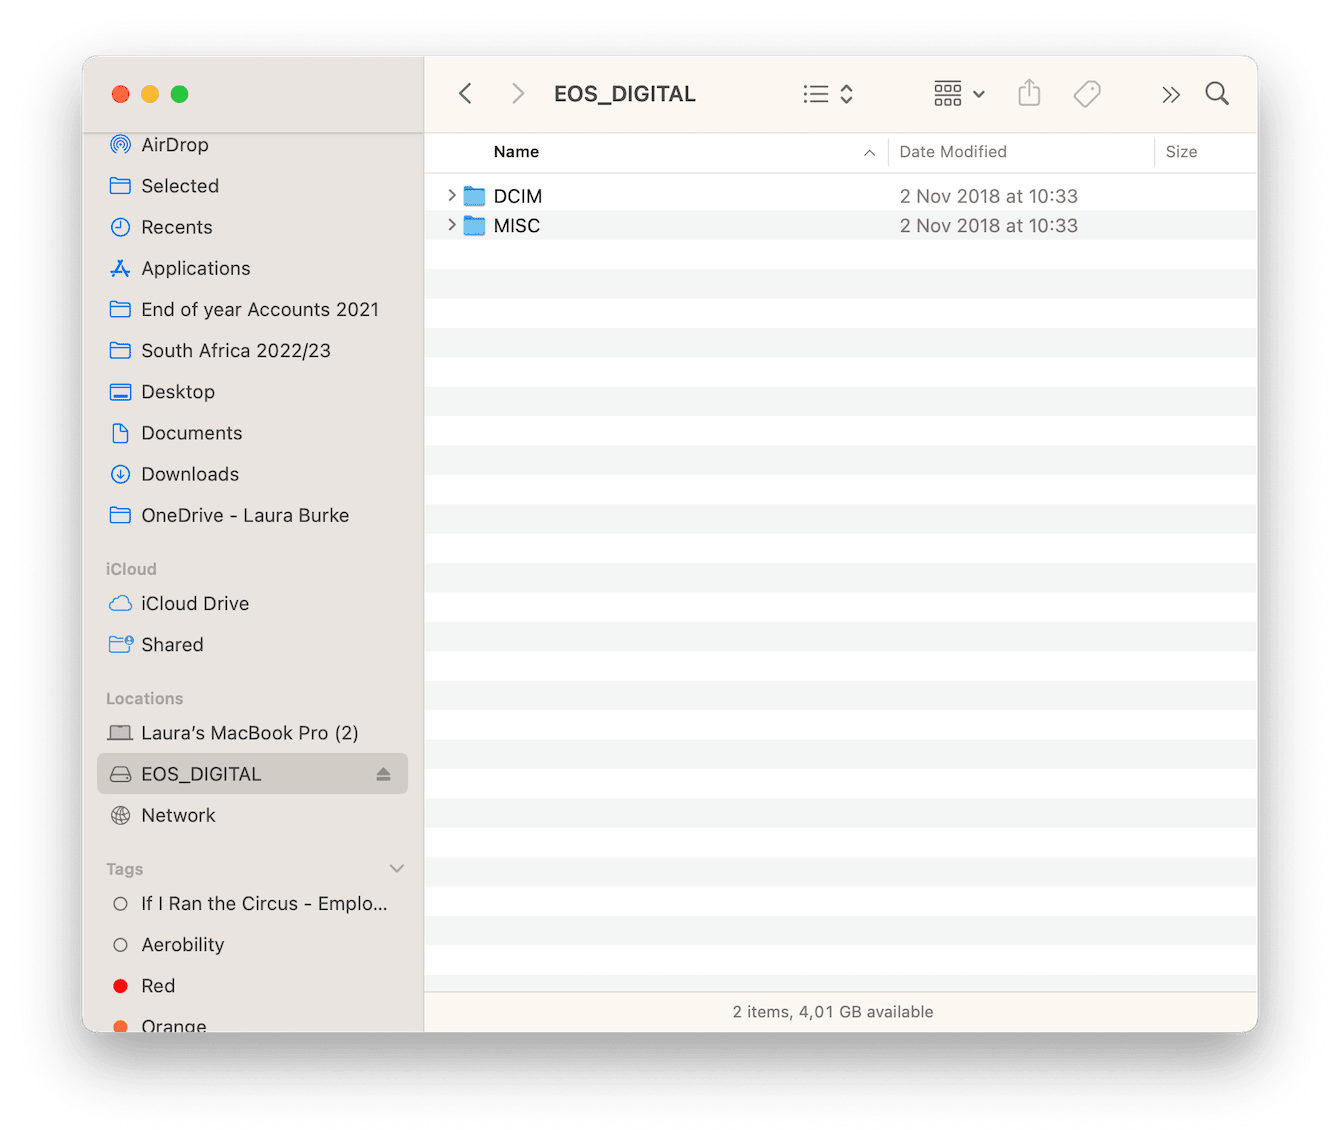Open AirDrop from the sidebar
This screenshot has width=1340, height=1141.
pos(175,144)
